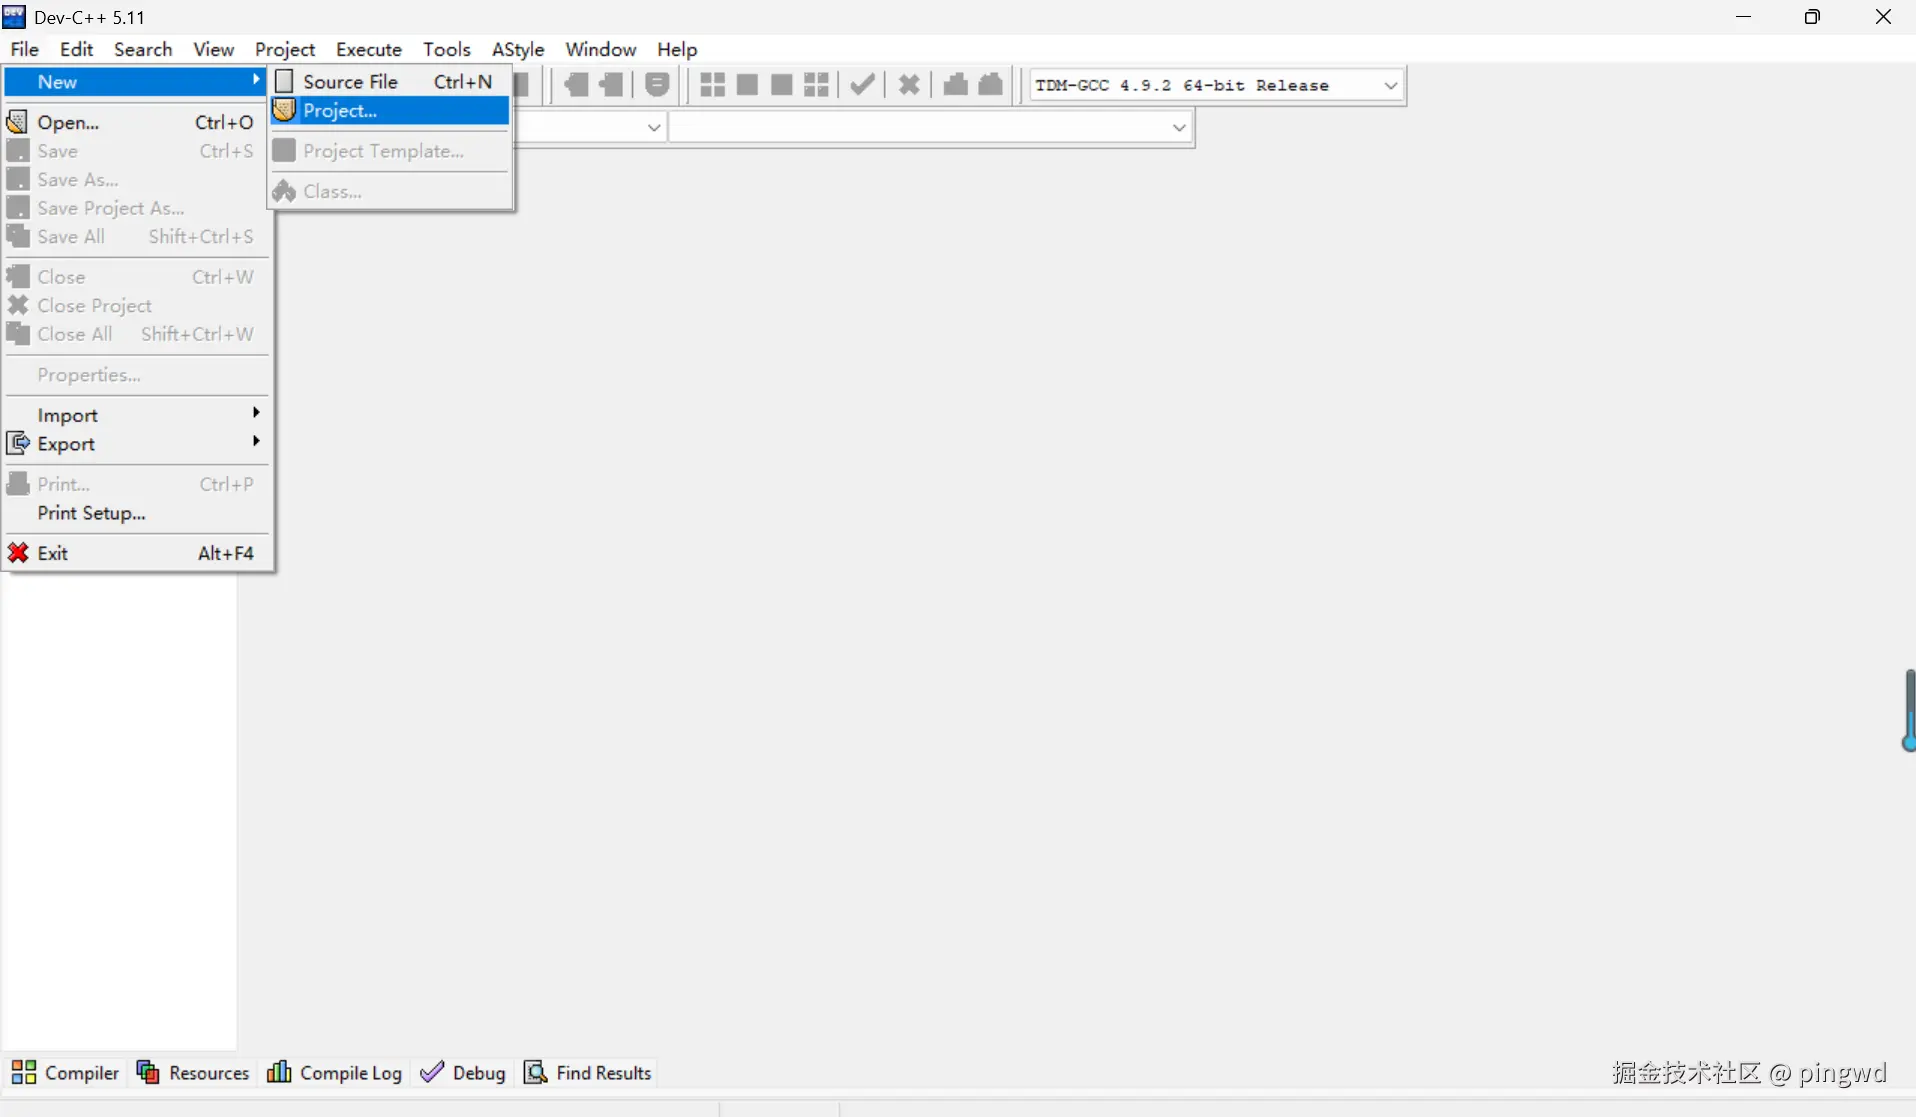The width and height of the screenshot is (1916, 1117).
Task: Click Print... in the File menu
Action: 137,484
